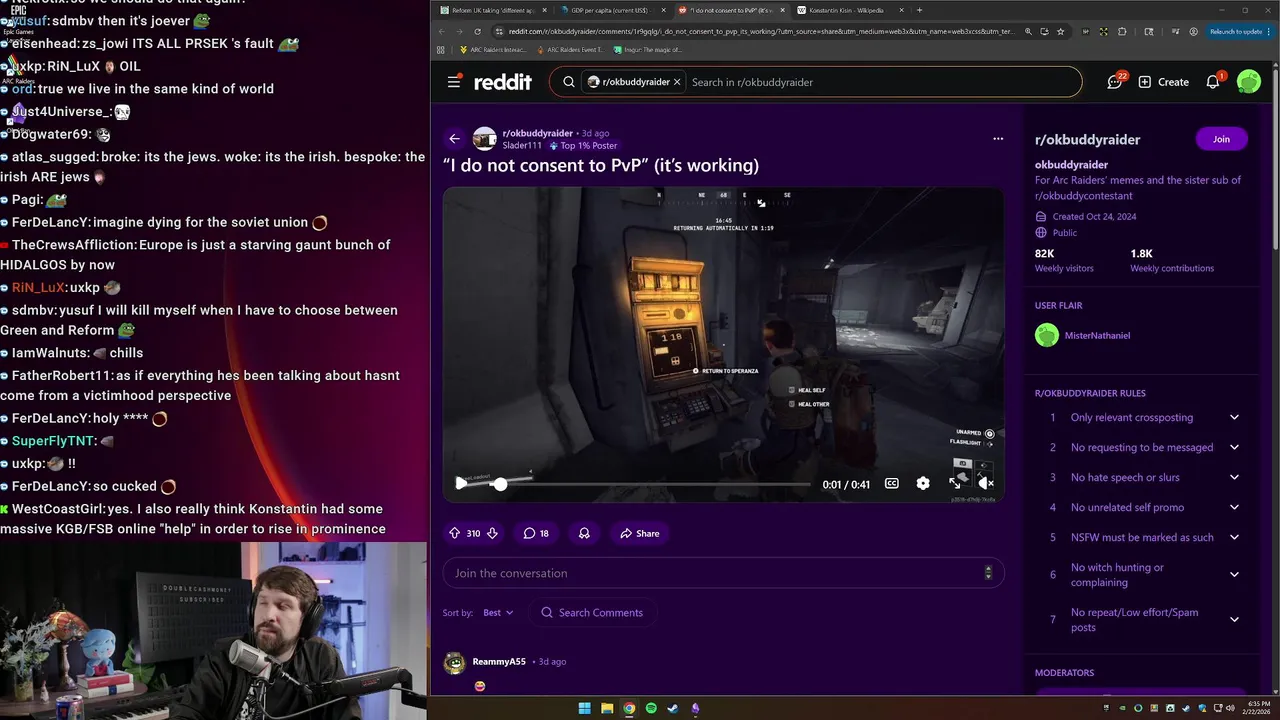Open the notifications bell

[1213, 82]
